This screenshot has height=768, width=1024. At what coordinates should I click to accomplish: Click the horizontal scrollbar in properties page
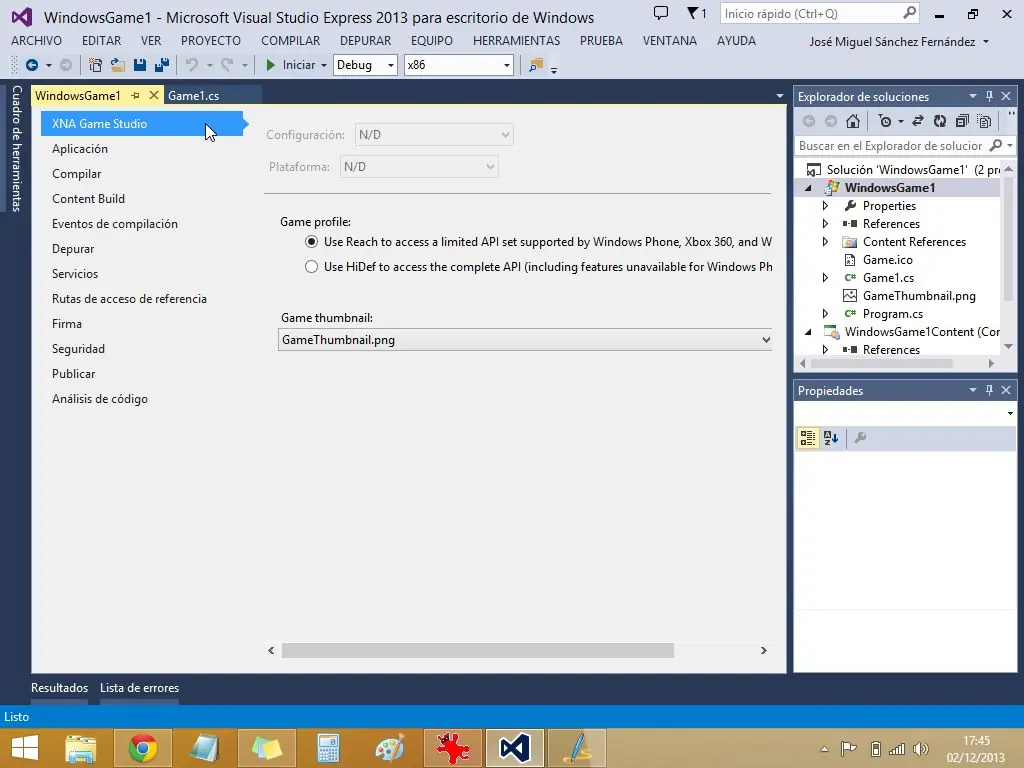[x=478, y=650]
